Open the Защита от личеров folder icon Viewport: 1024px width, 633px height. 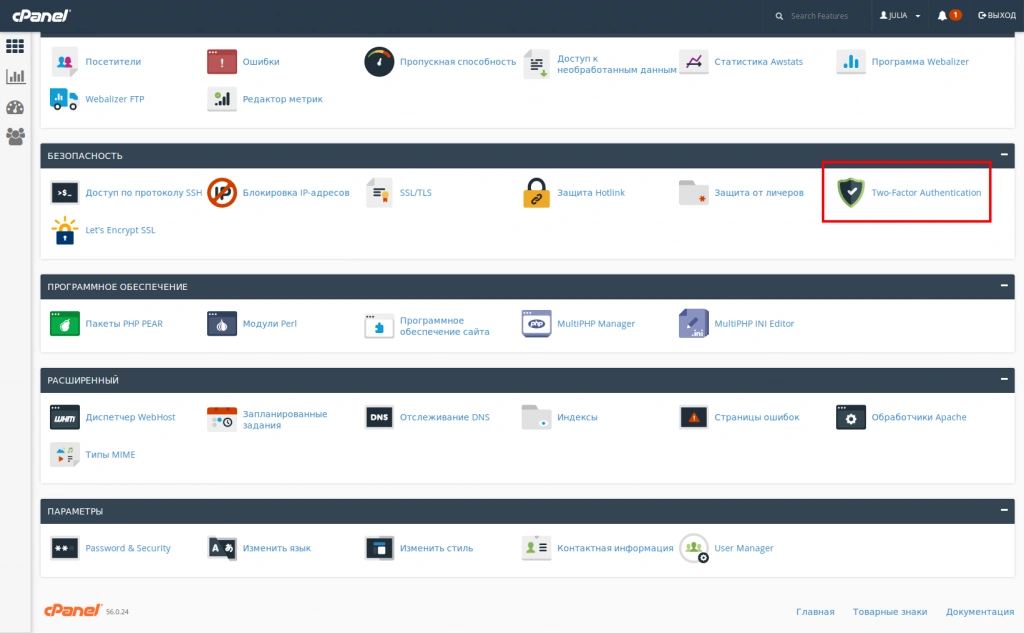tap(694, 193)
